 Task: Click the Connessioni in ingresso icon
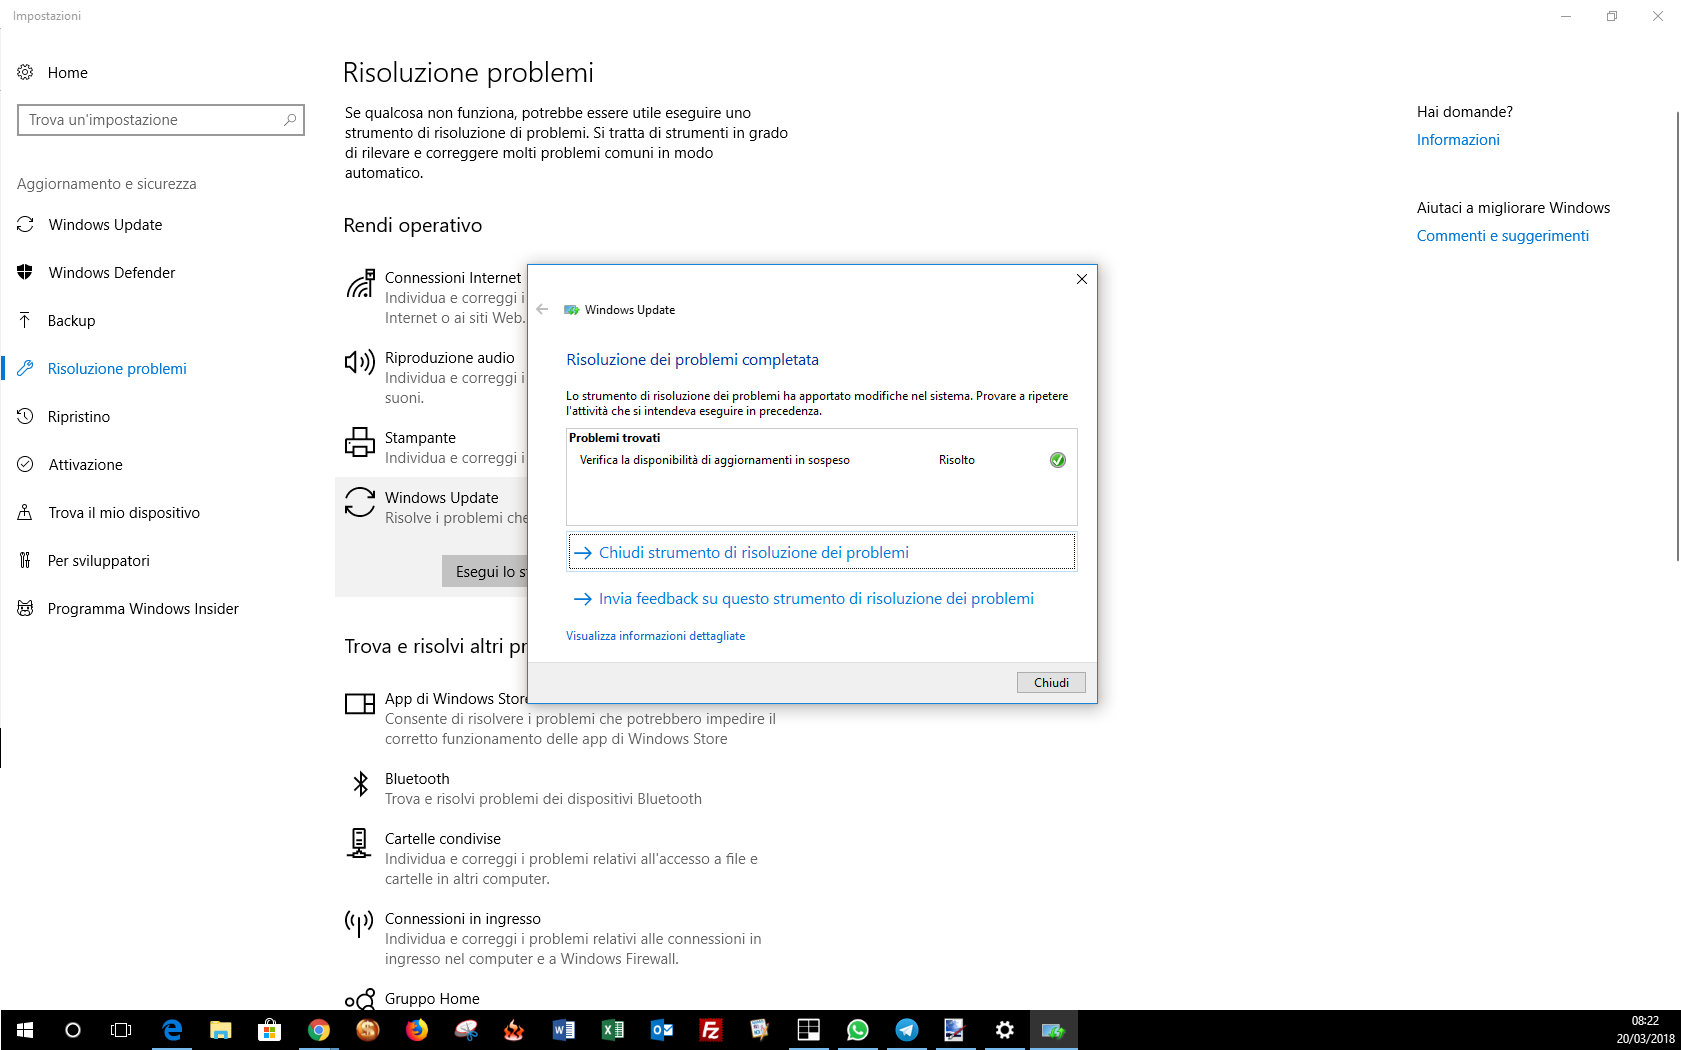pos(359,923)
